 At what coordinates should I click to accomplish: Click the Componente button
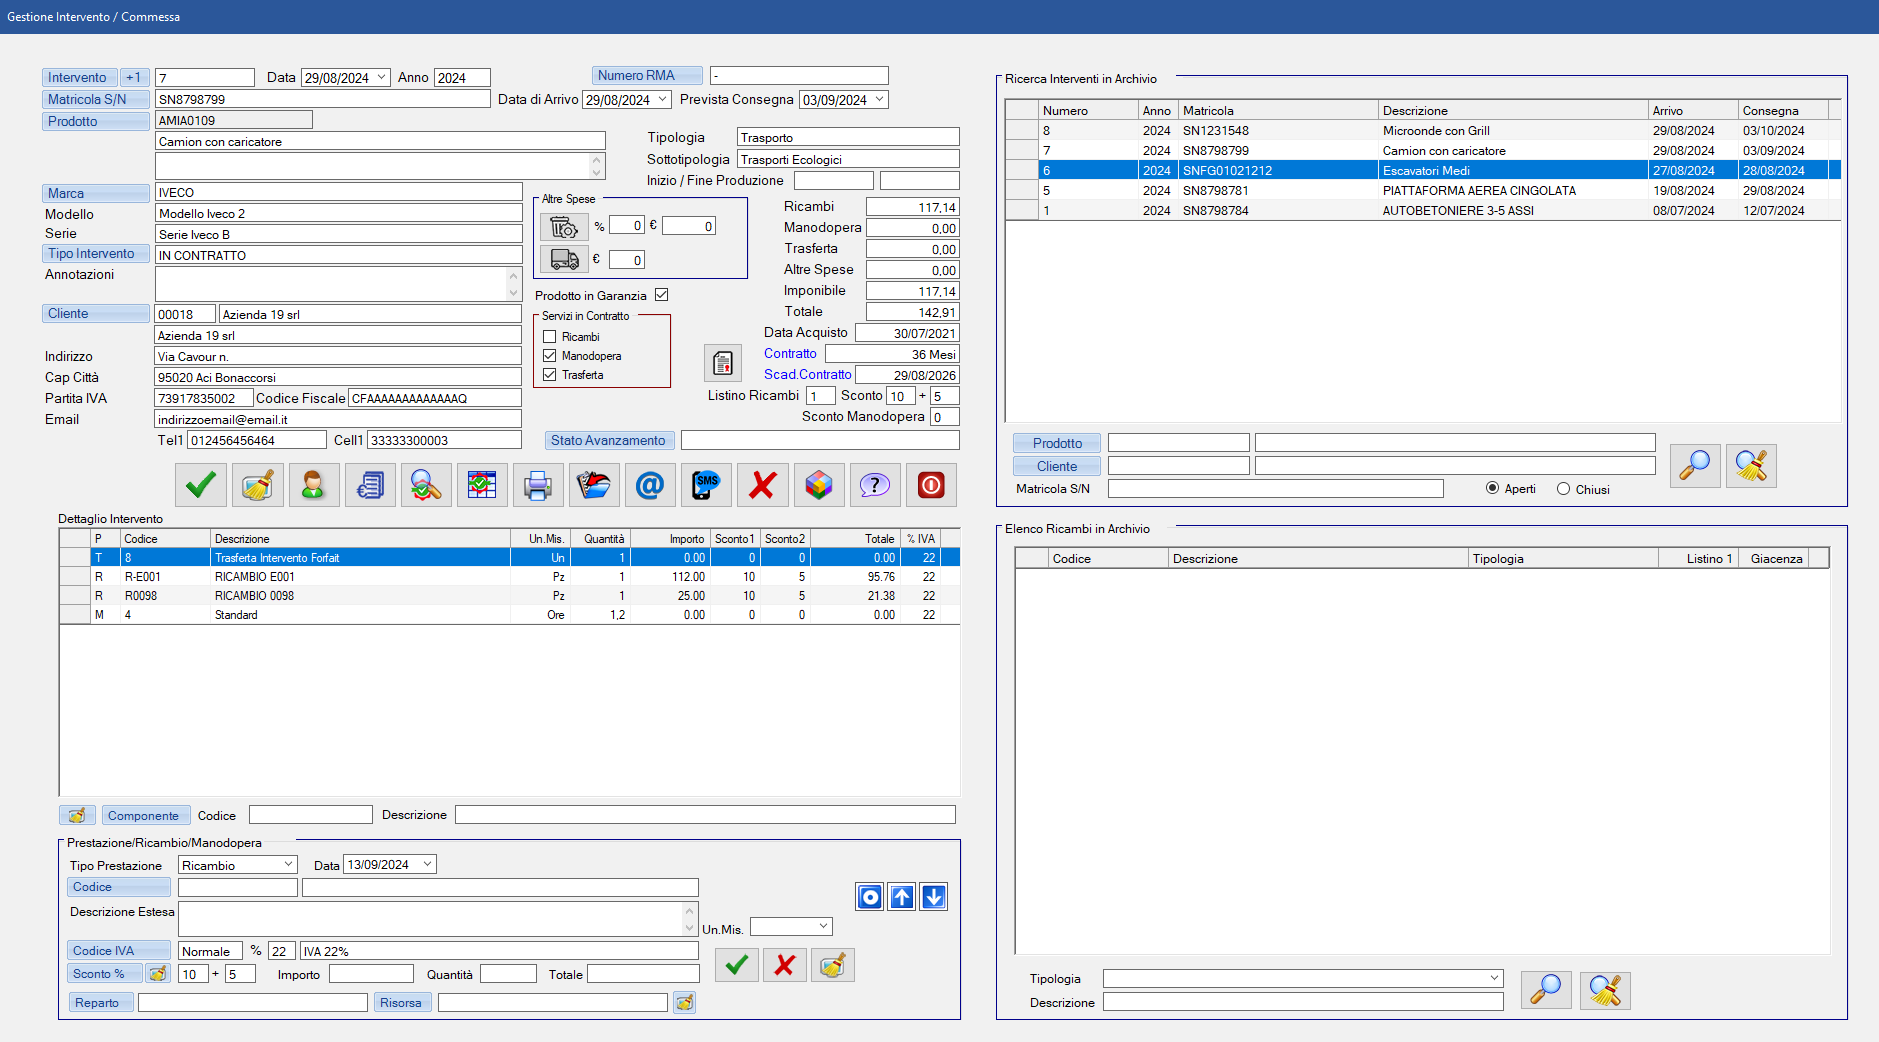[144, 816]
